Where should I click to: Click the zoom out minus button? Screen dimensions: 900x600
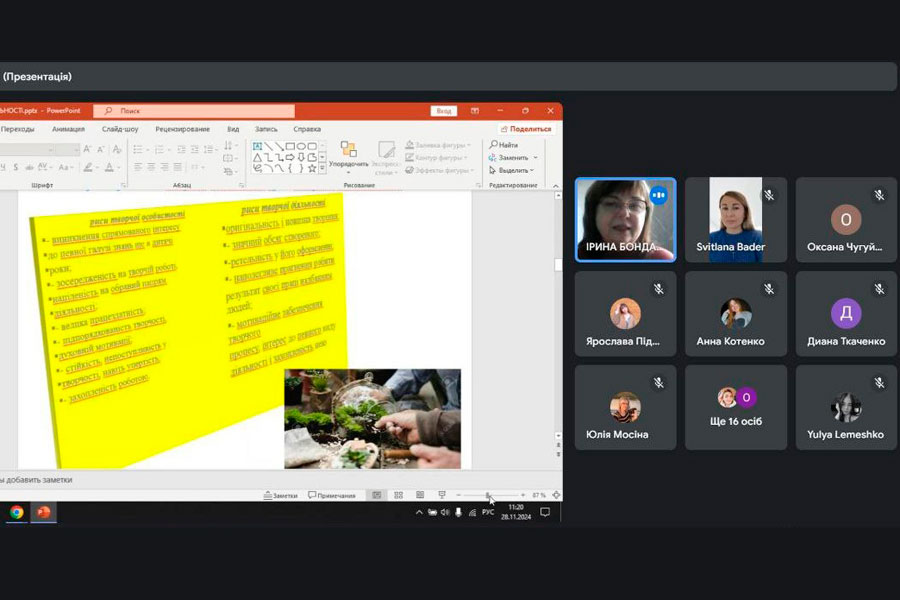(459, 495)
